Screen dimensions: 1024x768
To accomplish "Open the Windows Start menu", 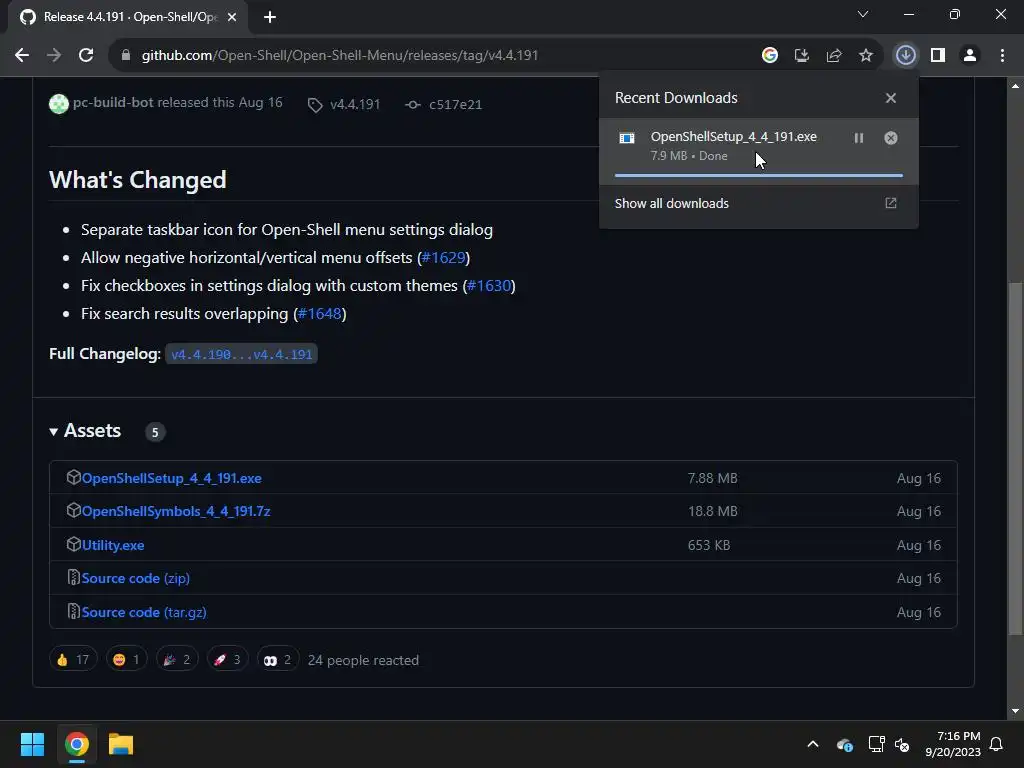I will [x=32, y=744].
